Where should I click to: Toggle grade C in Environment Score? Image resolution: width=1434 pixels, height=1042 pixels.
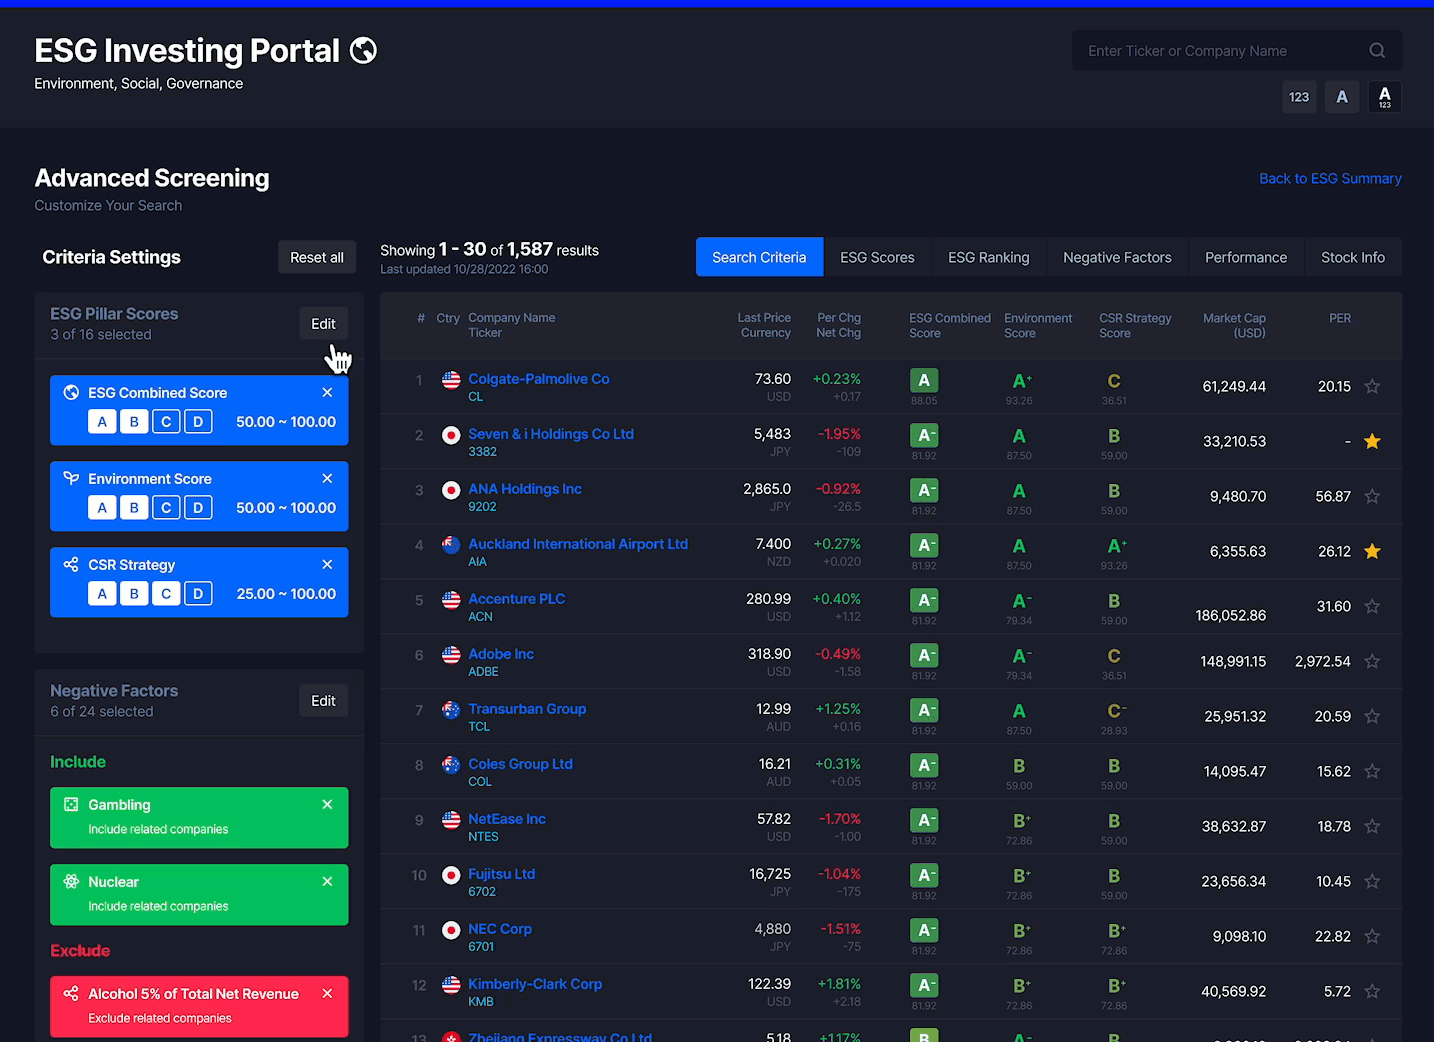pos(166,507)
